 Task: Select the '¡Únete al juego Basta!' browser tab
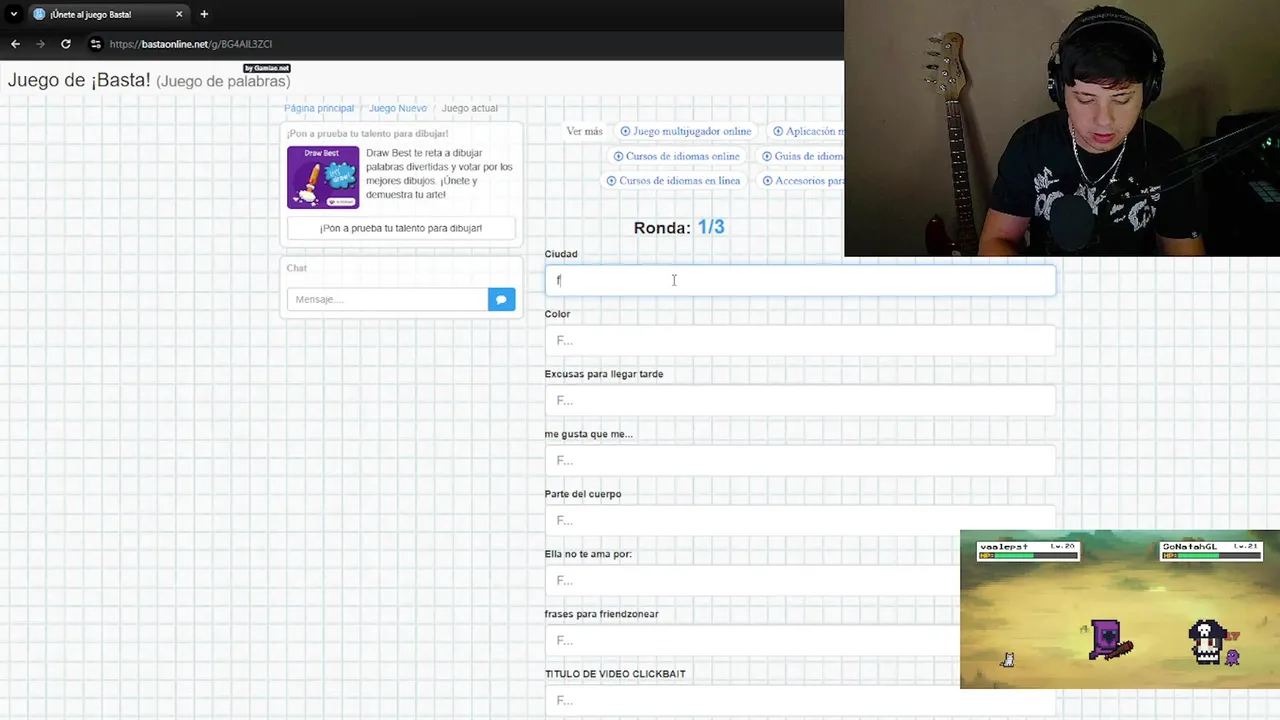[108, 14]
